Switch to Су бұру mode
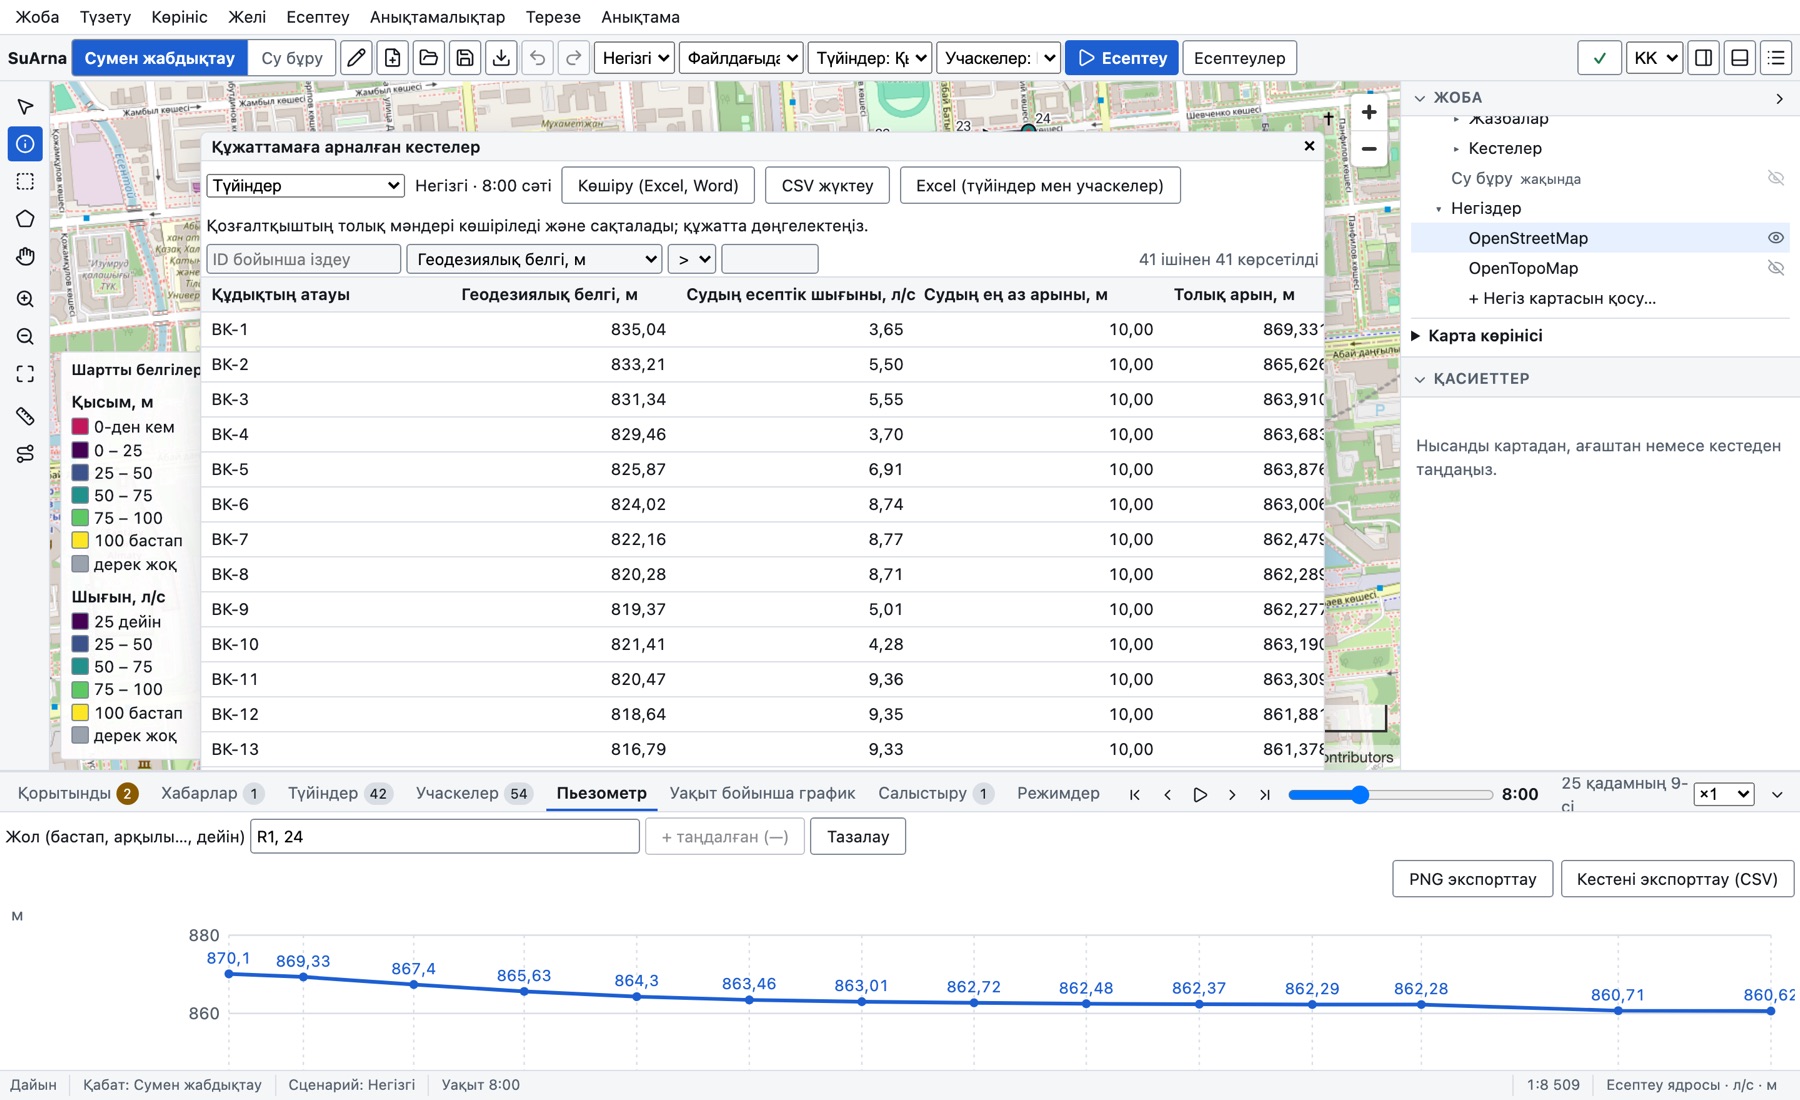This screenshot has height=1100, width=1800. coord(292,58)
